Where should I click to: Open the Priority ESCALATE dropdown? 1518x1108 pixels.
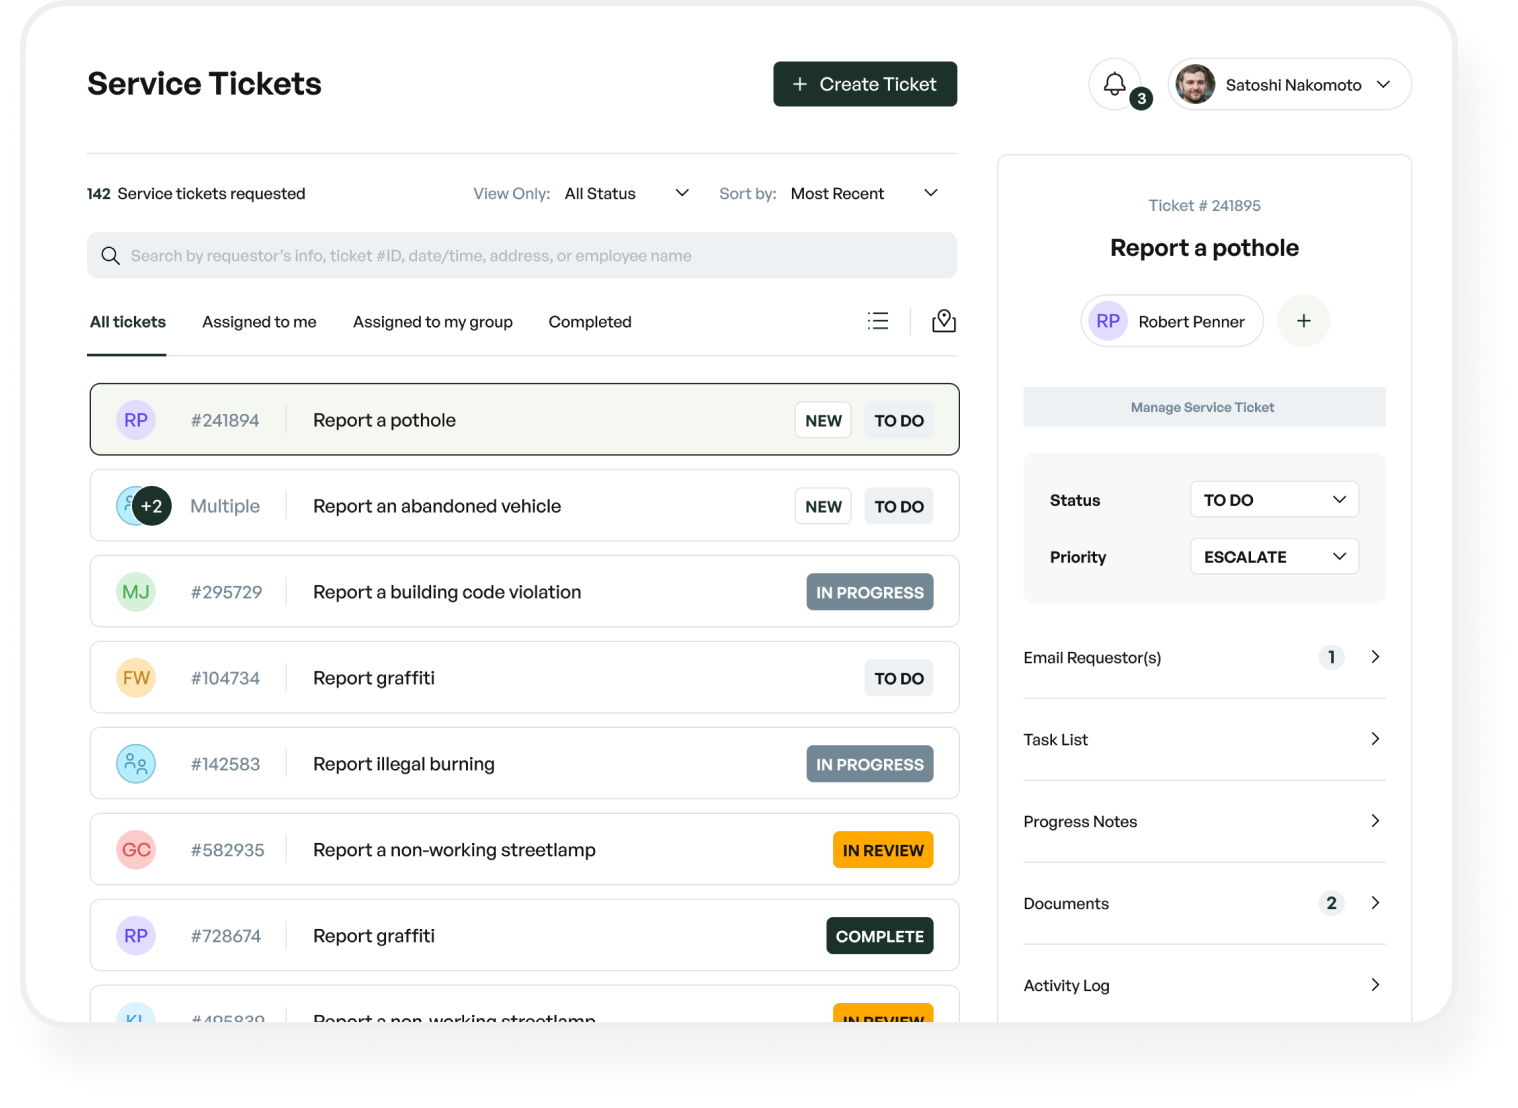point(1274,557)
